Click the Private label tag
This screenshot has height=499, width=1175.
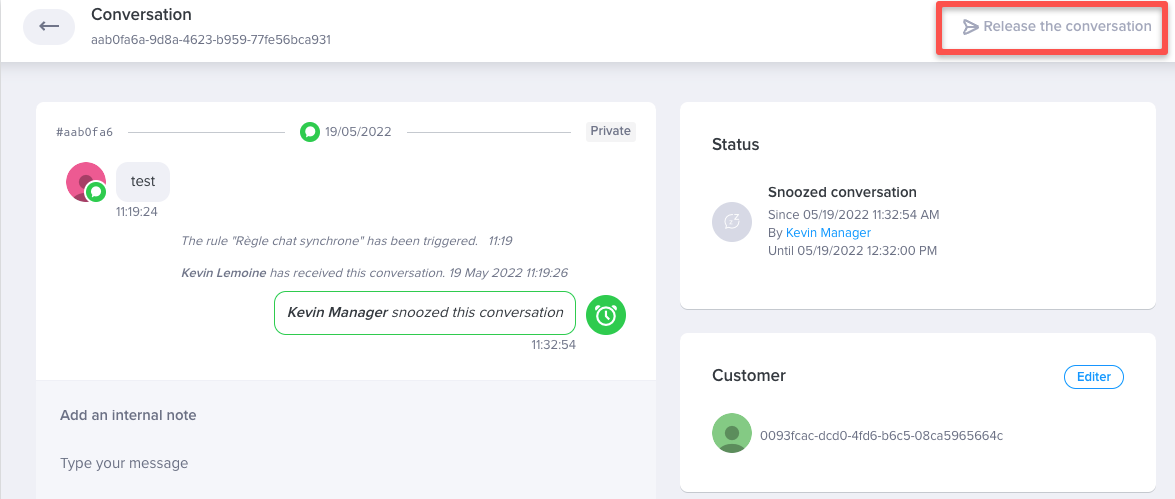[x=610, y=131]
